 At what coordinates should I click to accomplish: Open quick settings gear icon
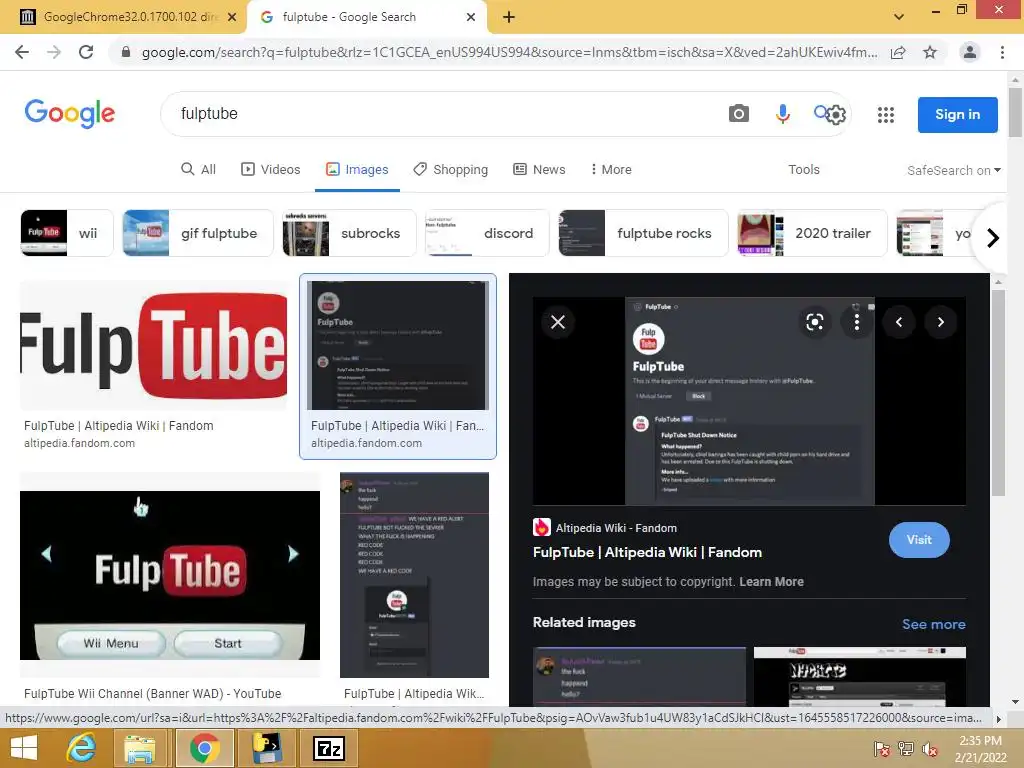coord(836,115)
